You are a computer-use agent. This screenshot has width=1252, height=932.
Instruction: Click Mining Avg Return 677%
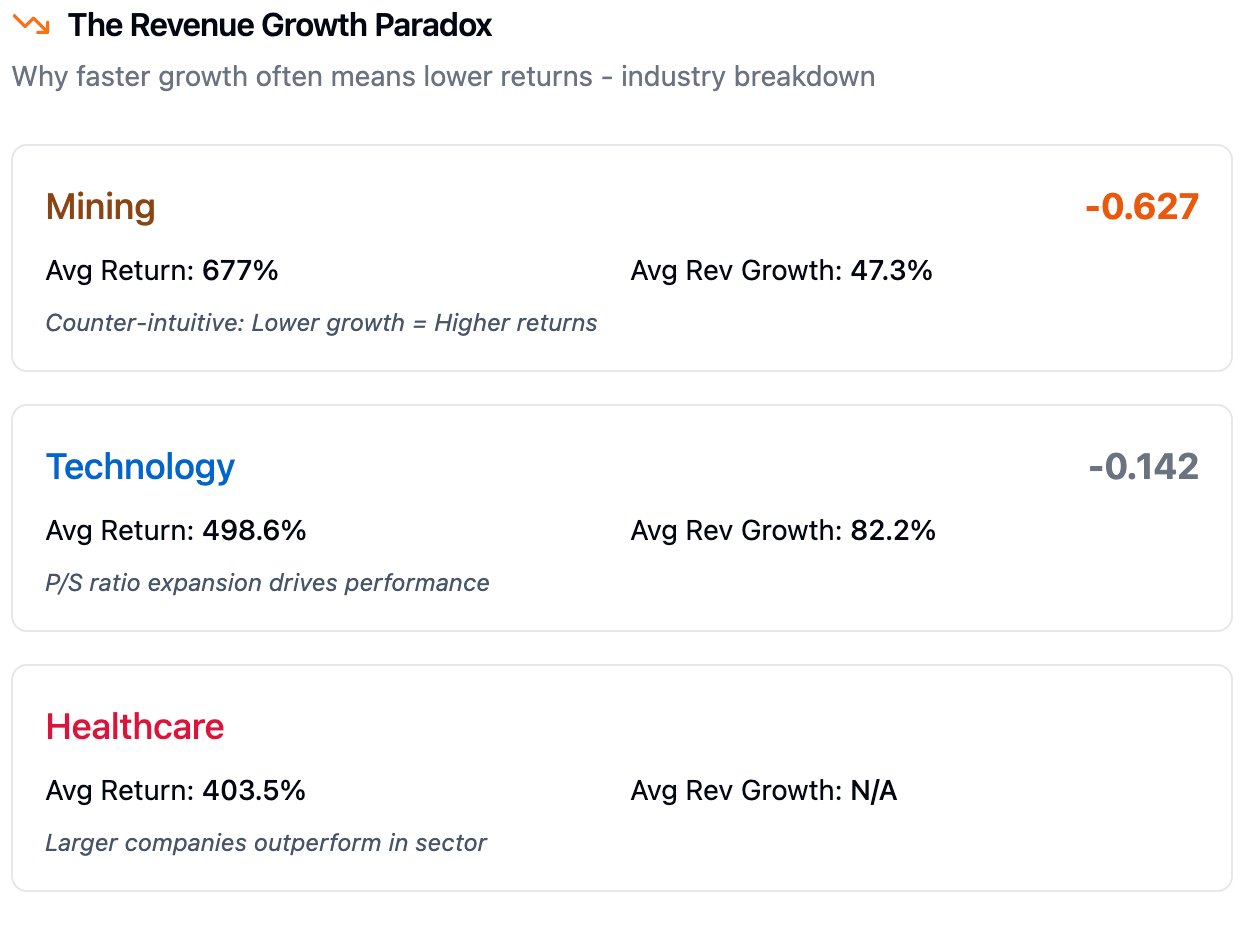[x=162, y=271]
